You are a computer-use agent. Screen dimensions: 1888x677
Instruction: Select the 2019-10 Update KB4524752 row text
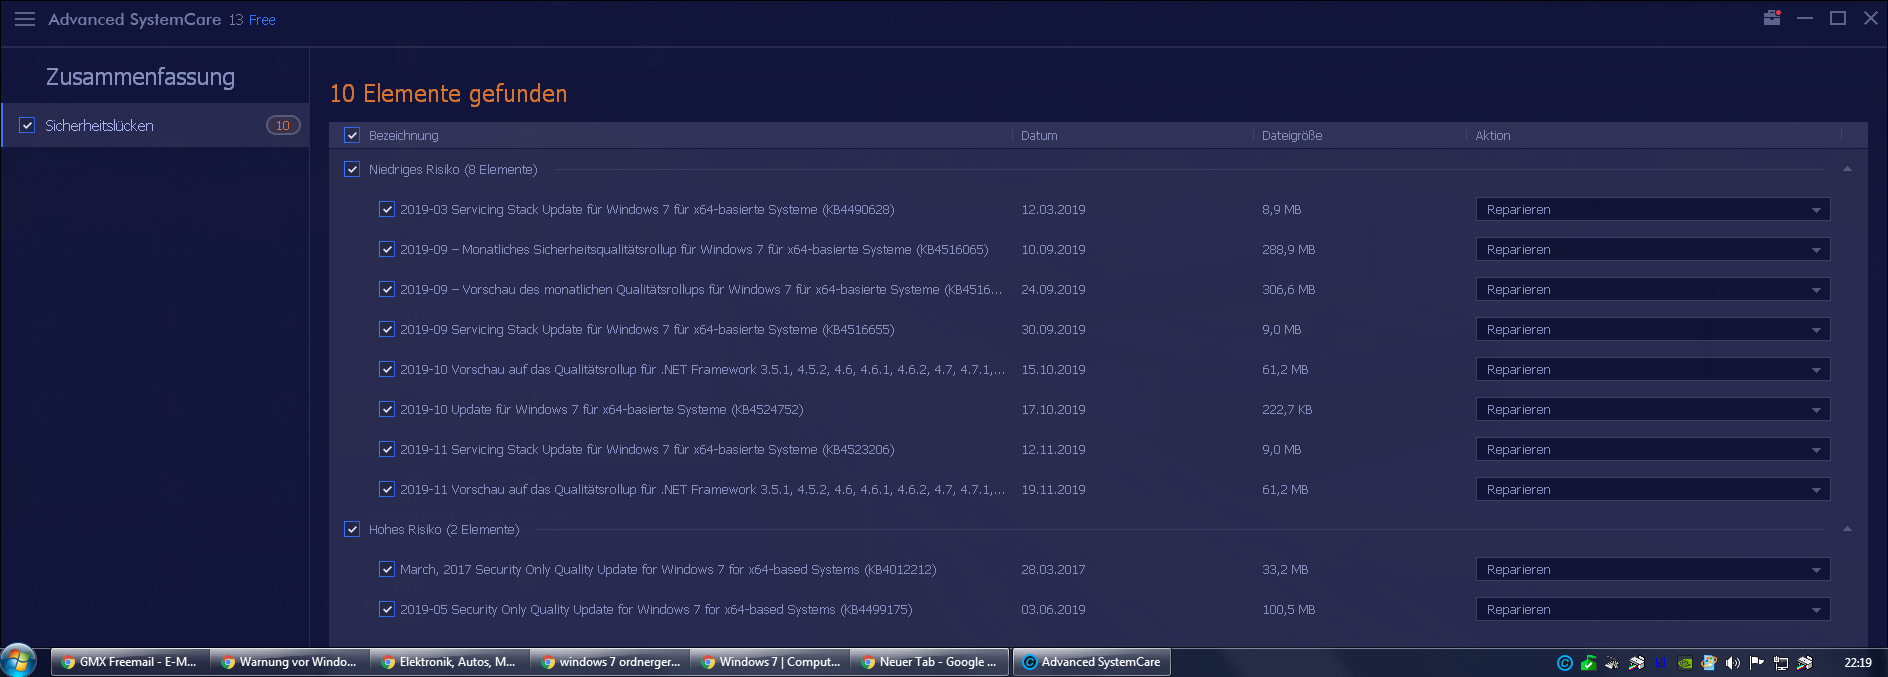click(x=602, y=409)
